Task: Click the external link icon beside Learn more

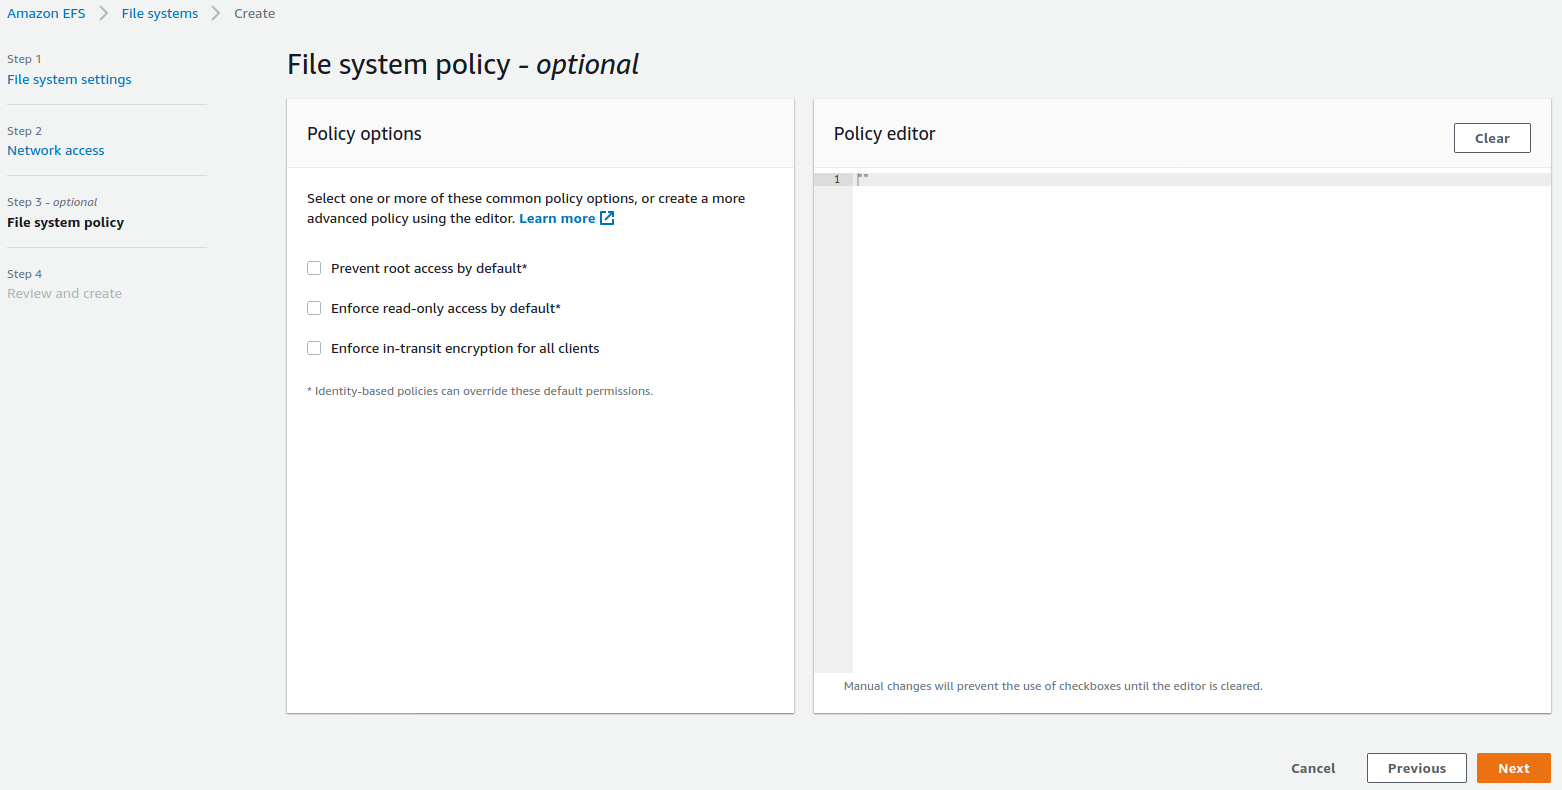Action: [607, 218]
